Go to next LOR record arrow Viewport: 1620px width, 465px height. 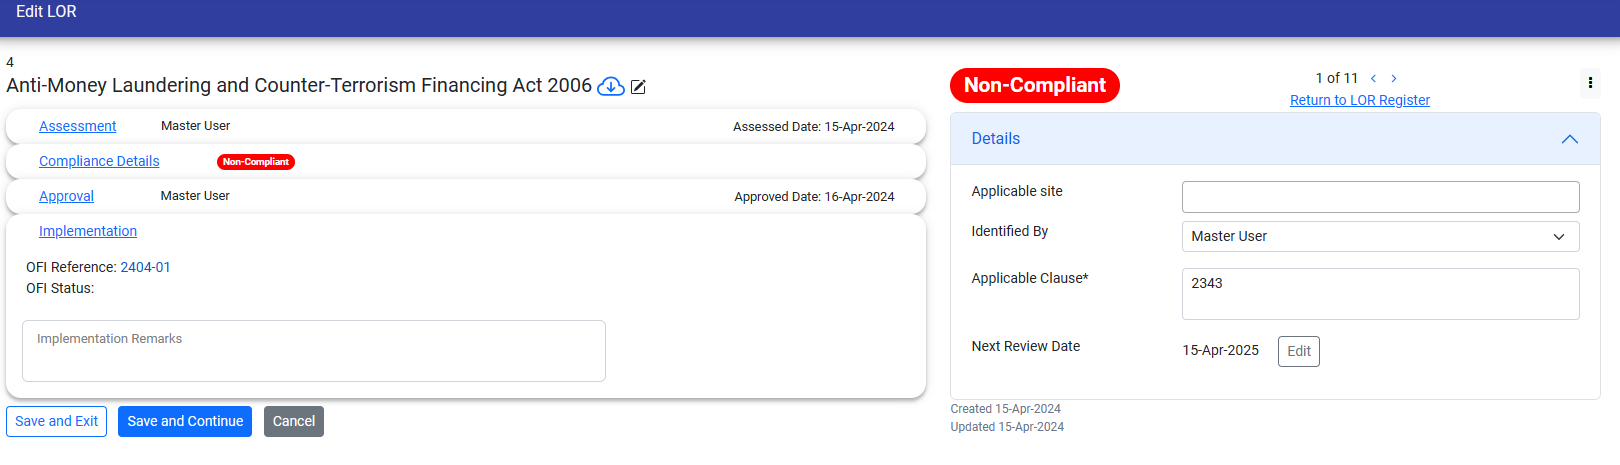1394,78
